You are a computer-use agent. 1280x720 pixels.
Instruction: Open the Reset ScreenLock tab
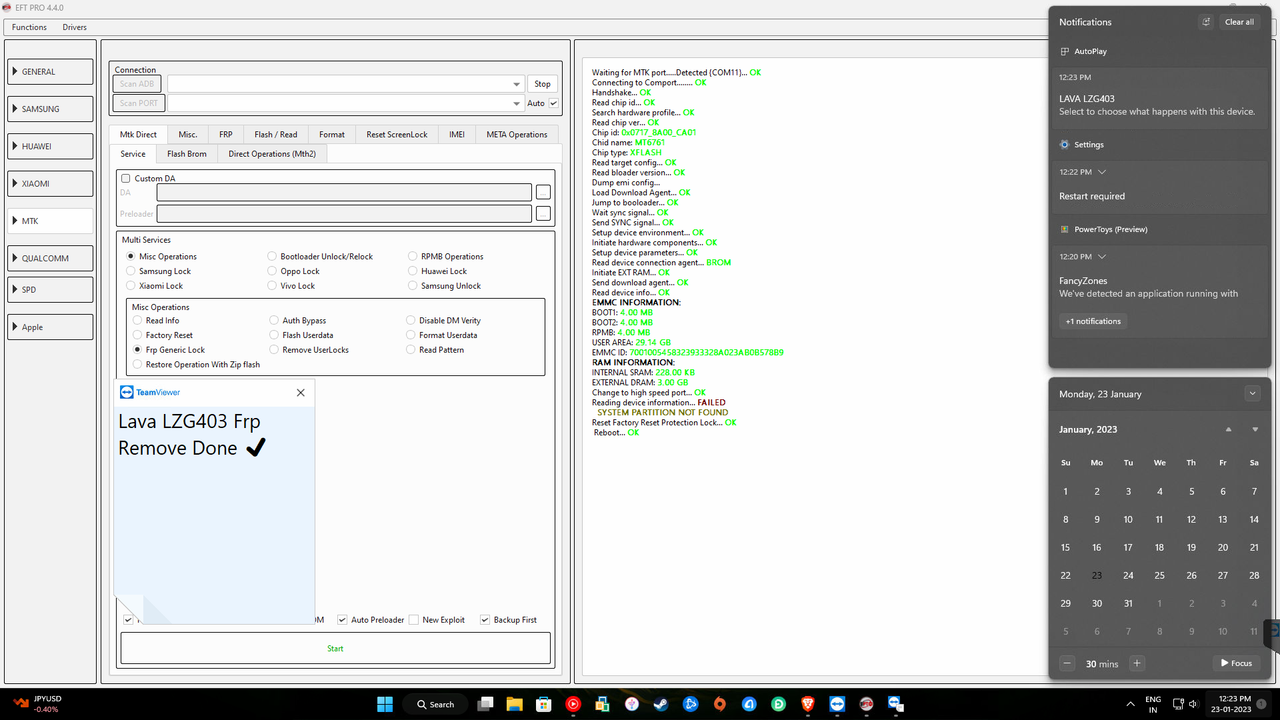397,134
